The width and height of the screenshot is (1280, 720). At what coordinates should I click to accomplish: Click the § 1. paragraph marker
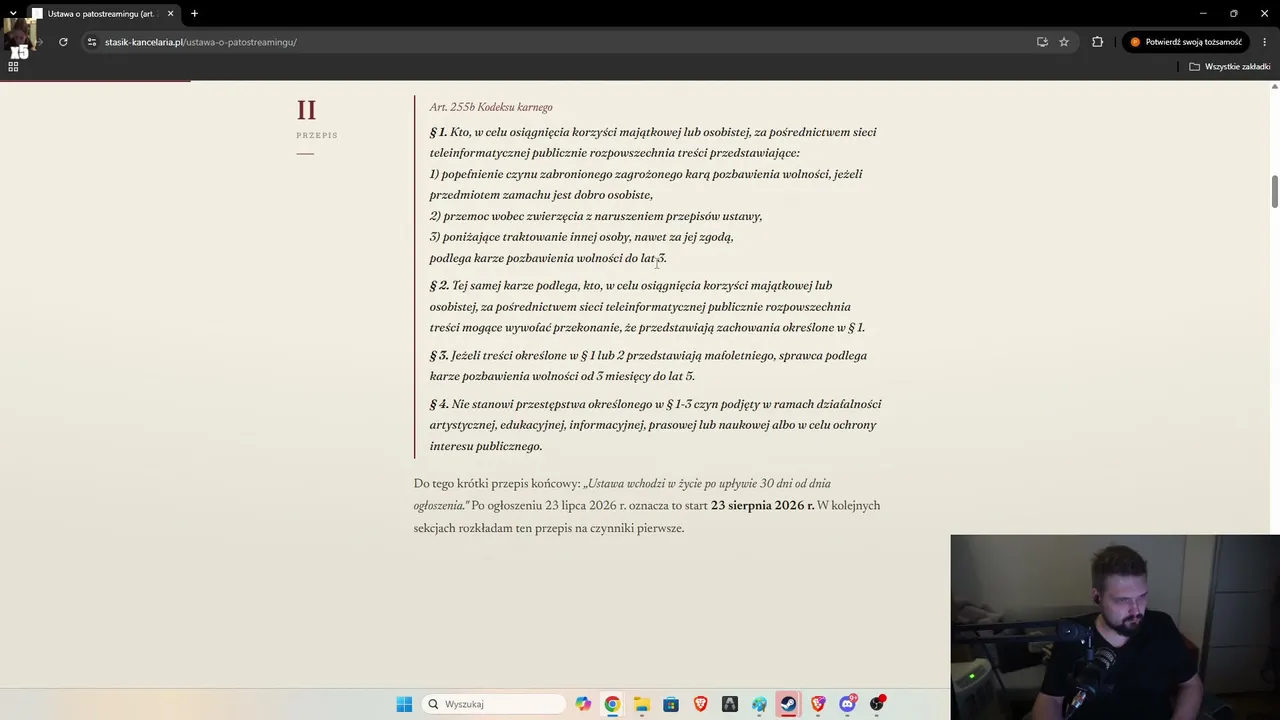tap(438, 132)
